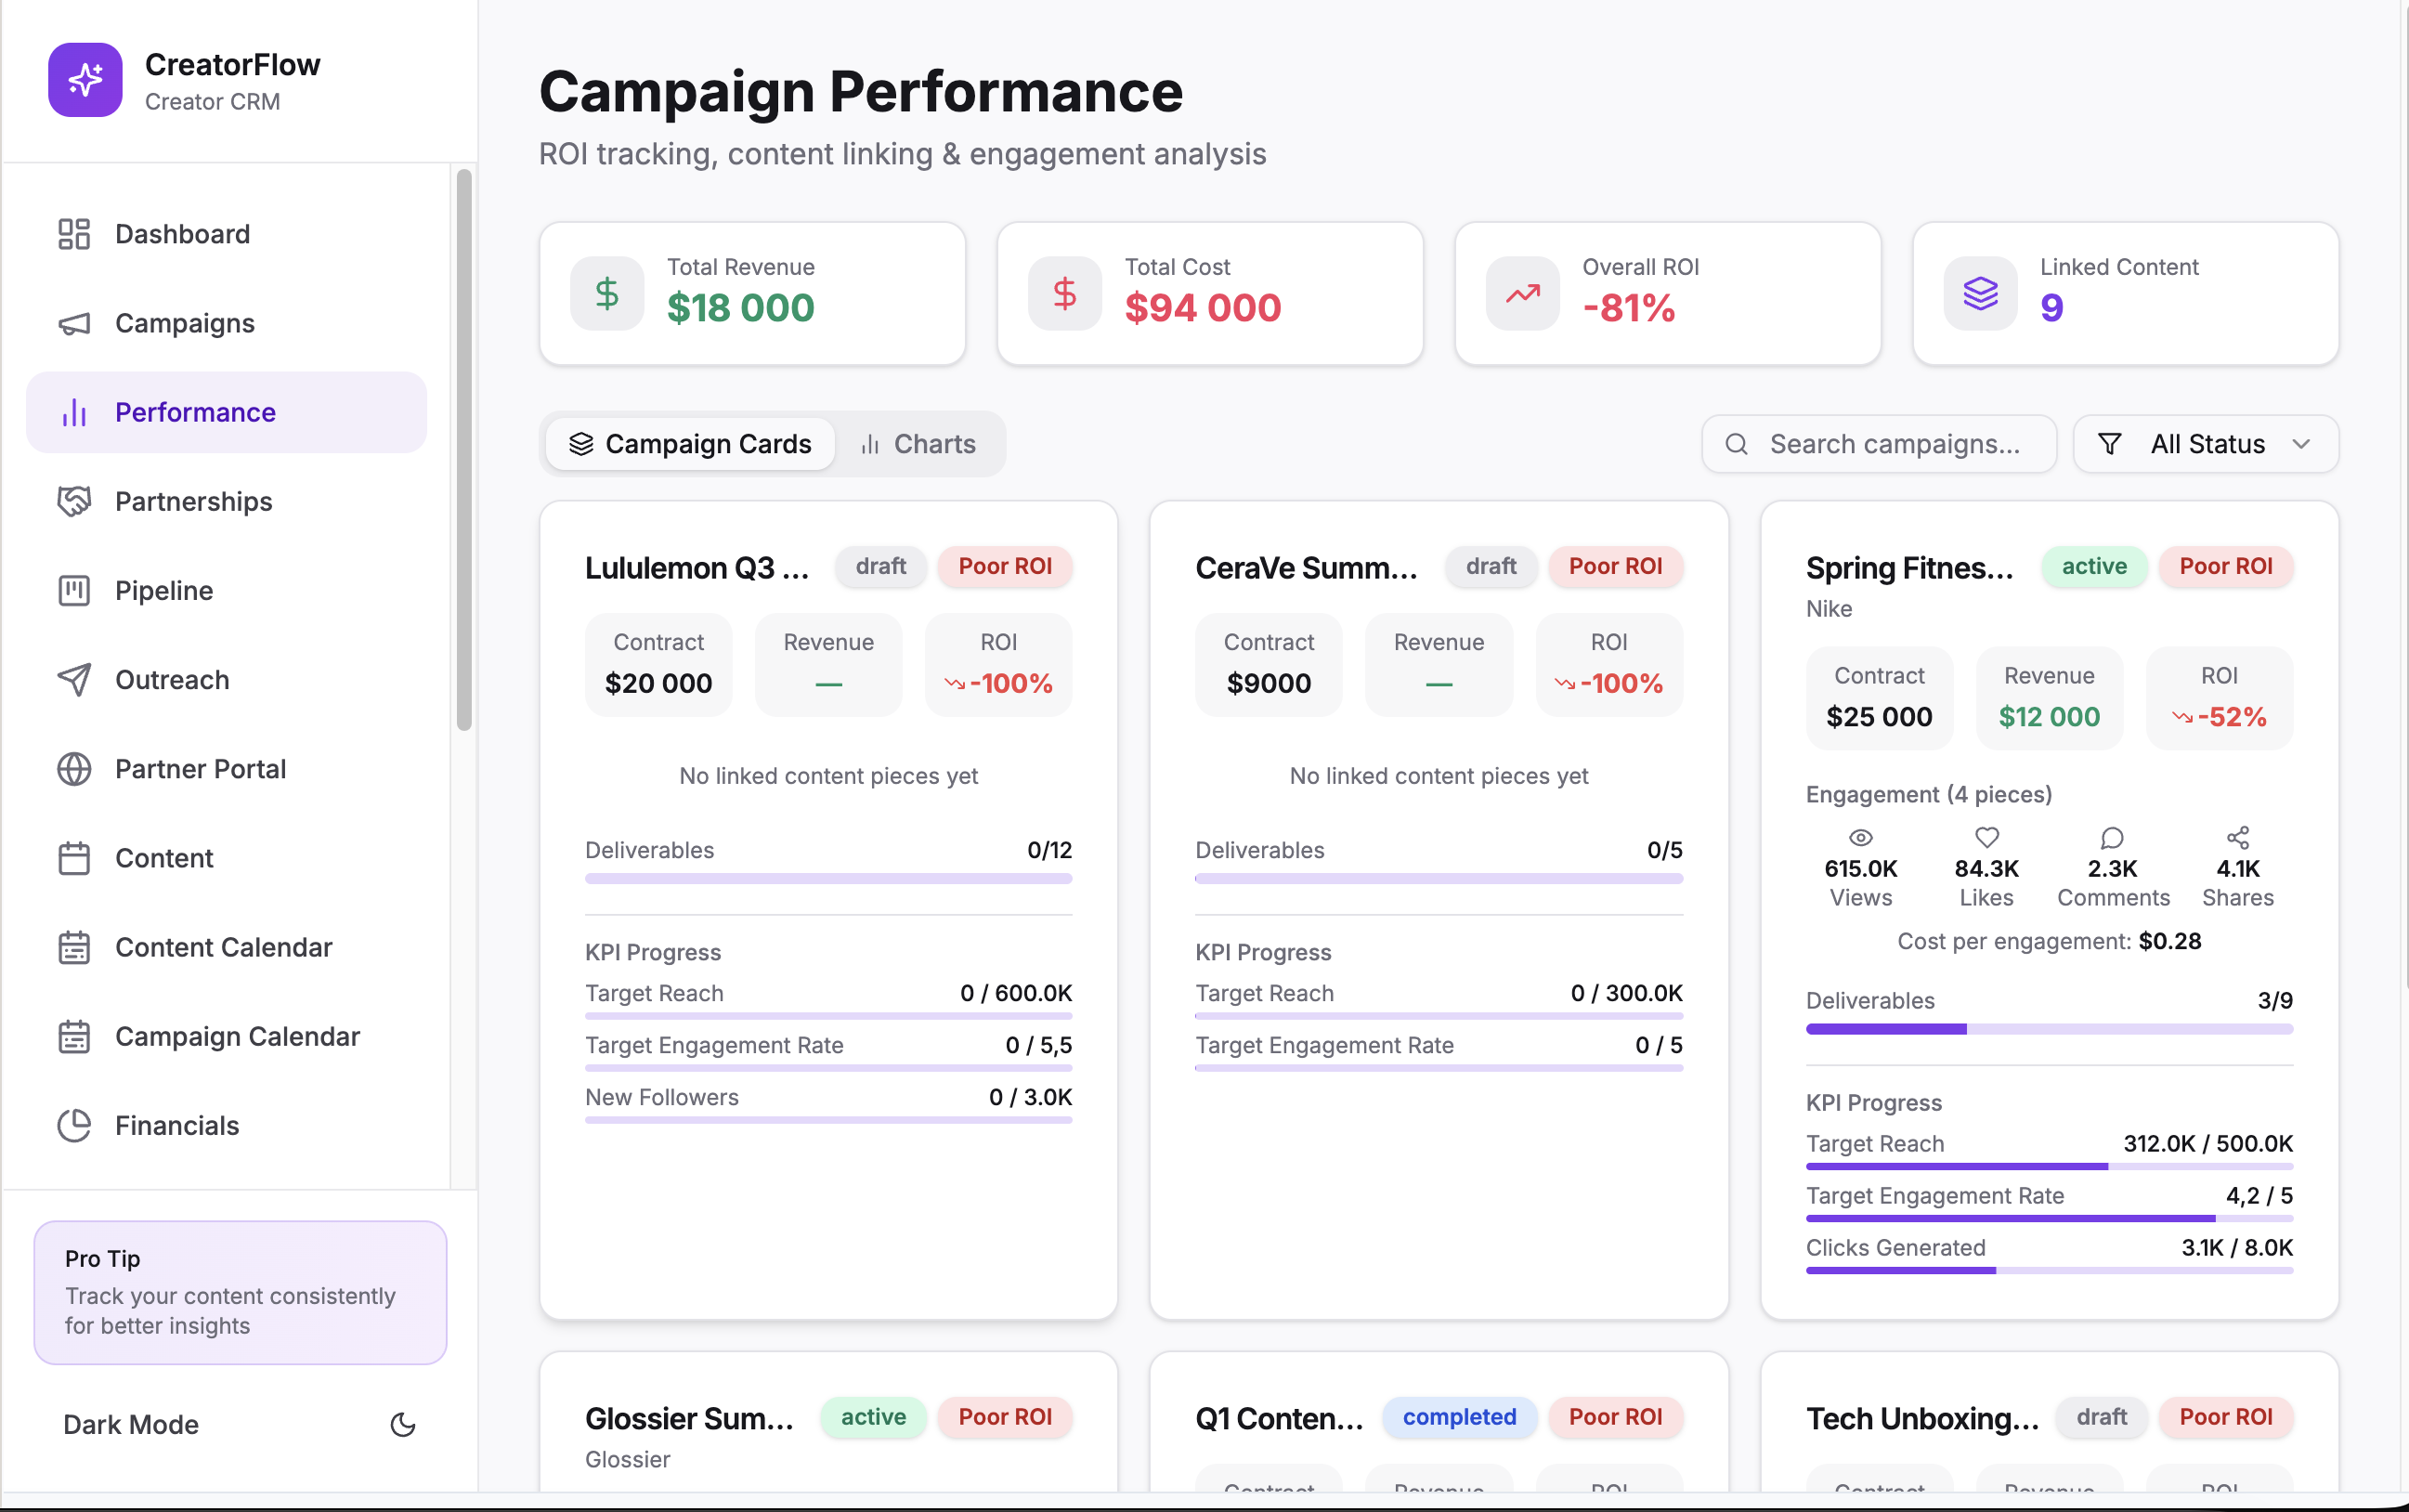Screen dimensions: 2409x1512
Task: Click the Total Cost red dollar icon
Action: pos(1065,293)
